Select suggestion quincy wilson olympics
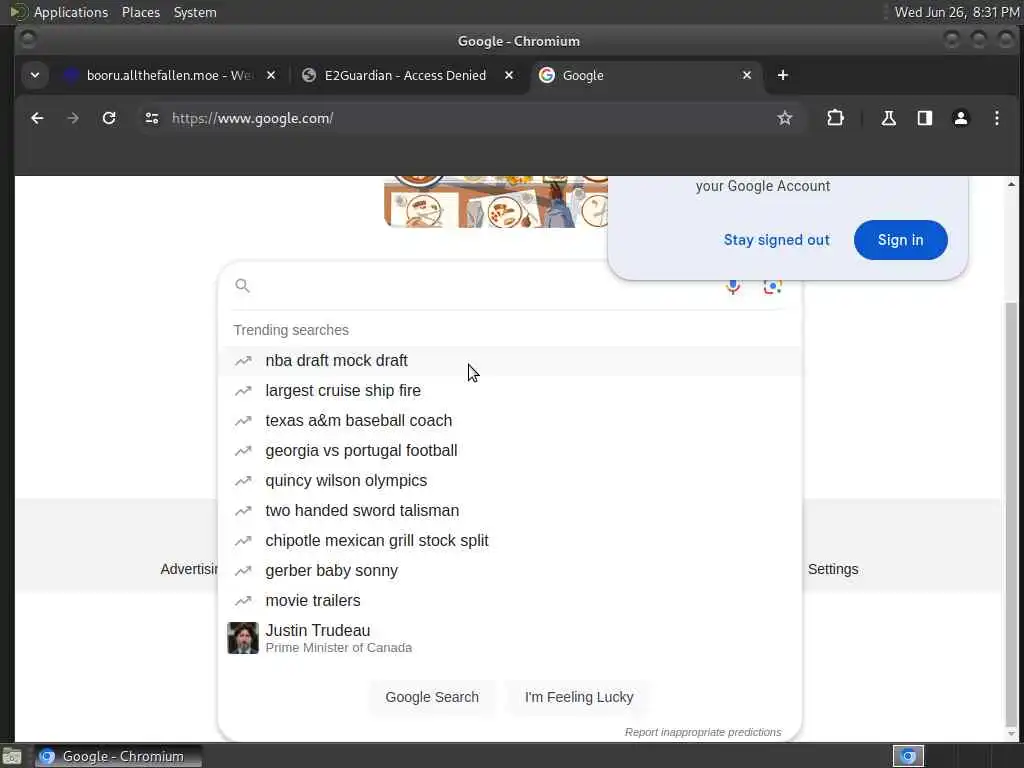 [510, 481]
